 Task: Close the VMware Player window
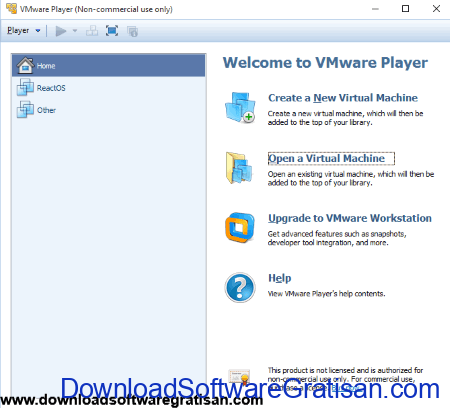click(x=436, y=9)
